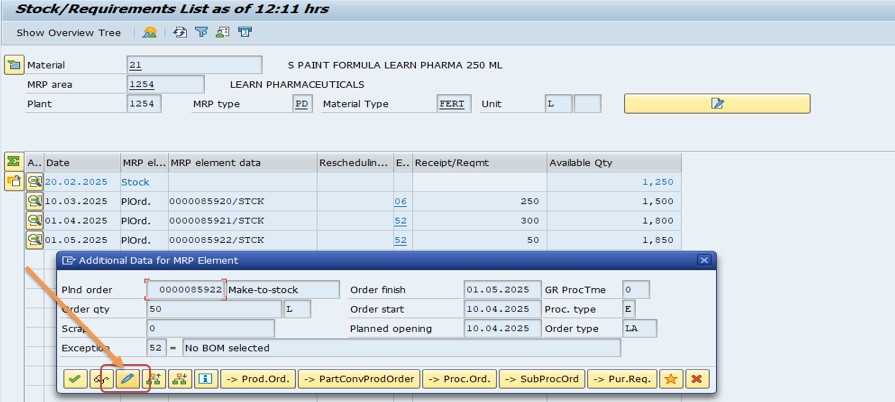Click the -> PartConvProdOrder button
895x402 pixels.
tap(359, 379)
